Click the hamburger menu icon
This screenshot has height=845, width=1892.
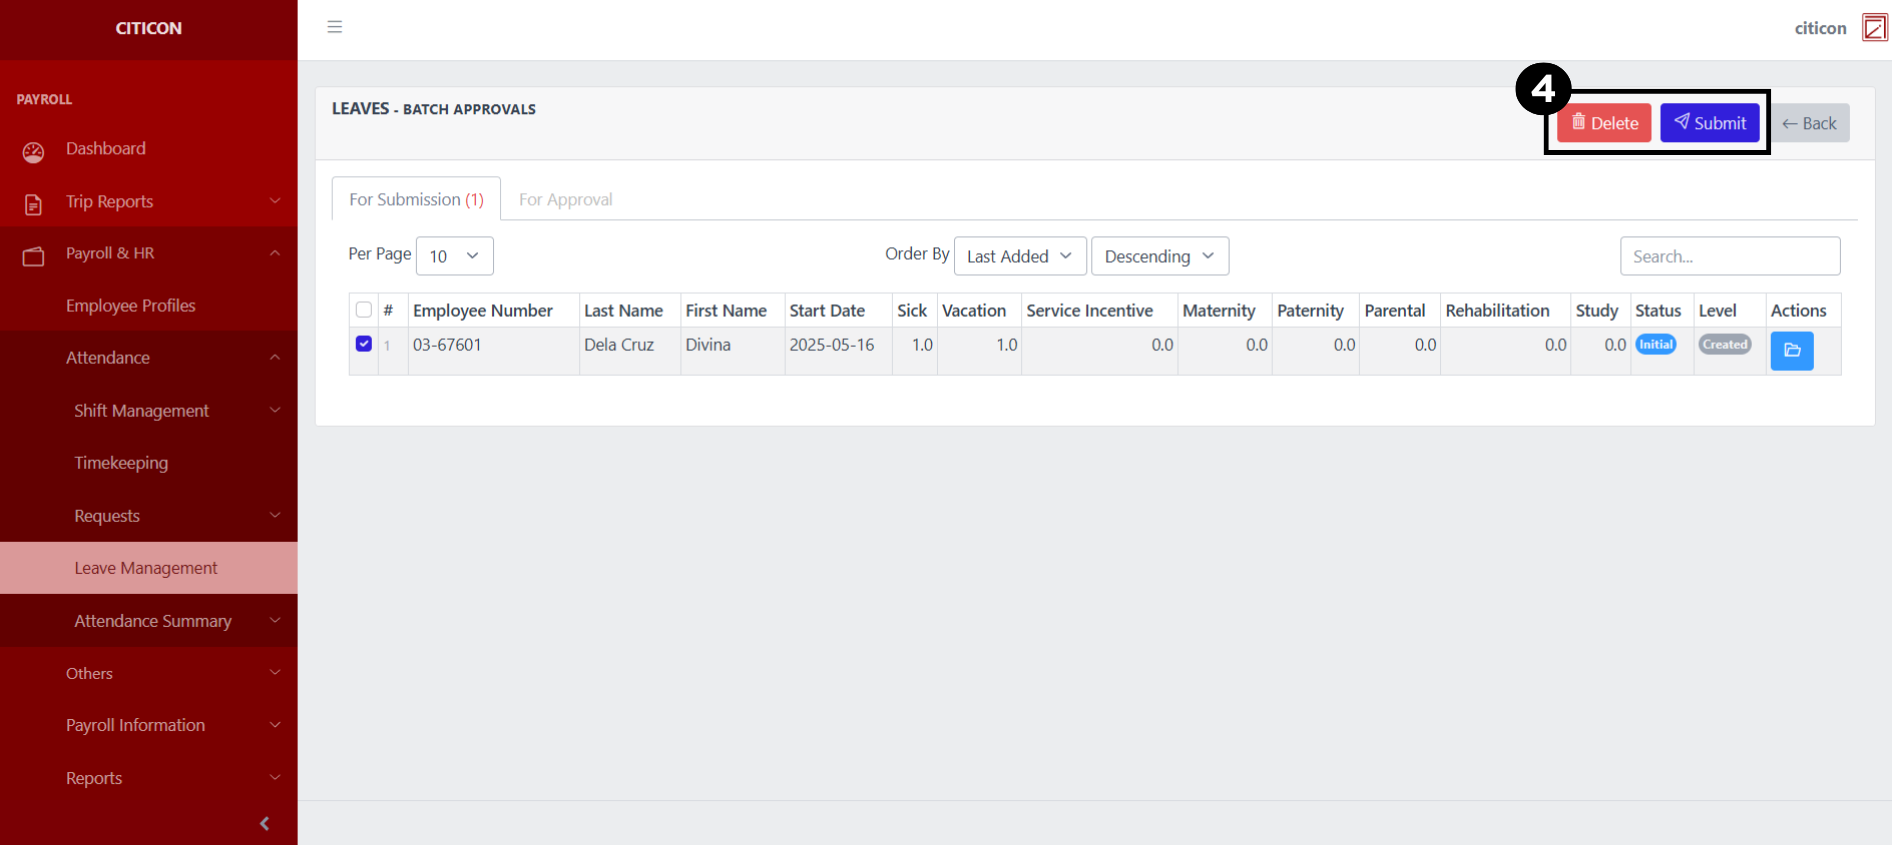click(x=335, y=27)
